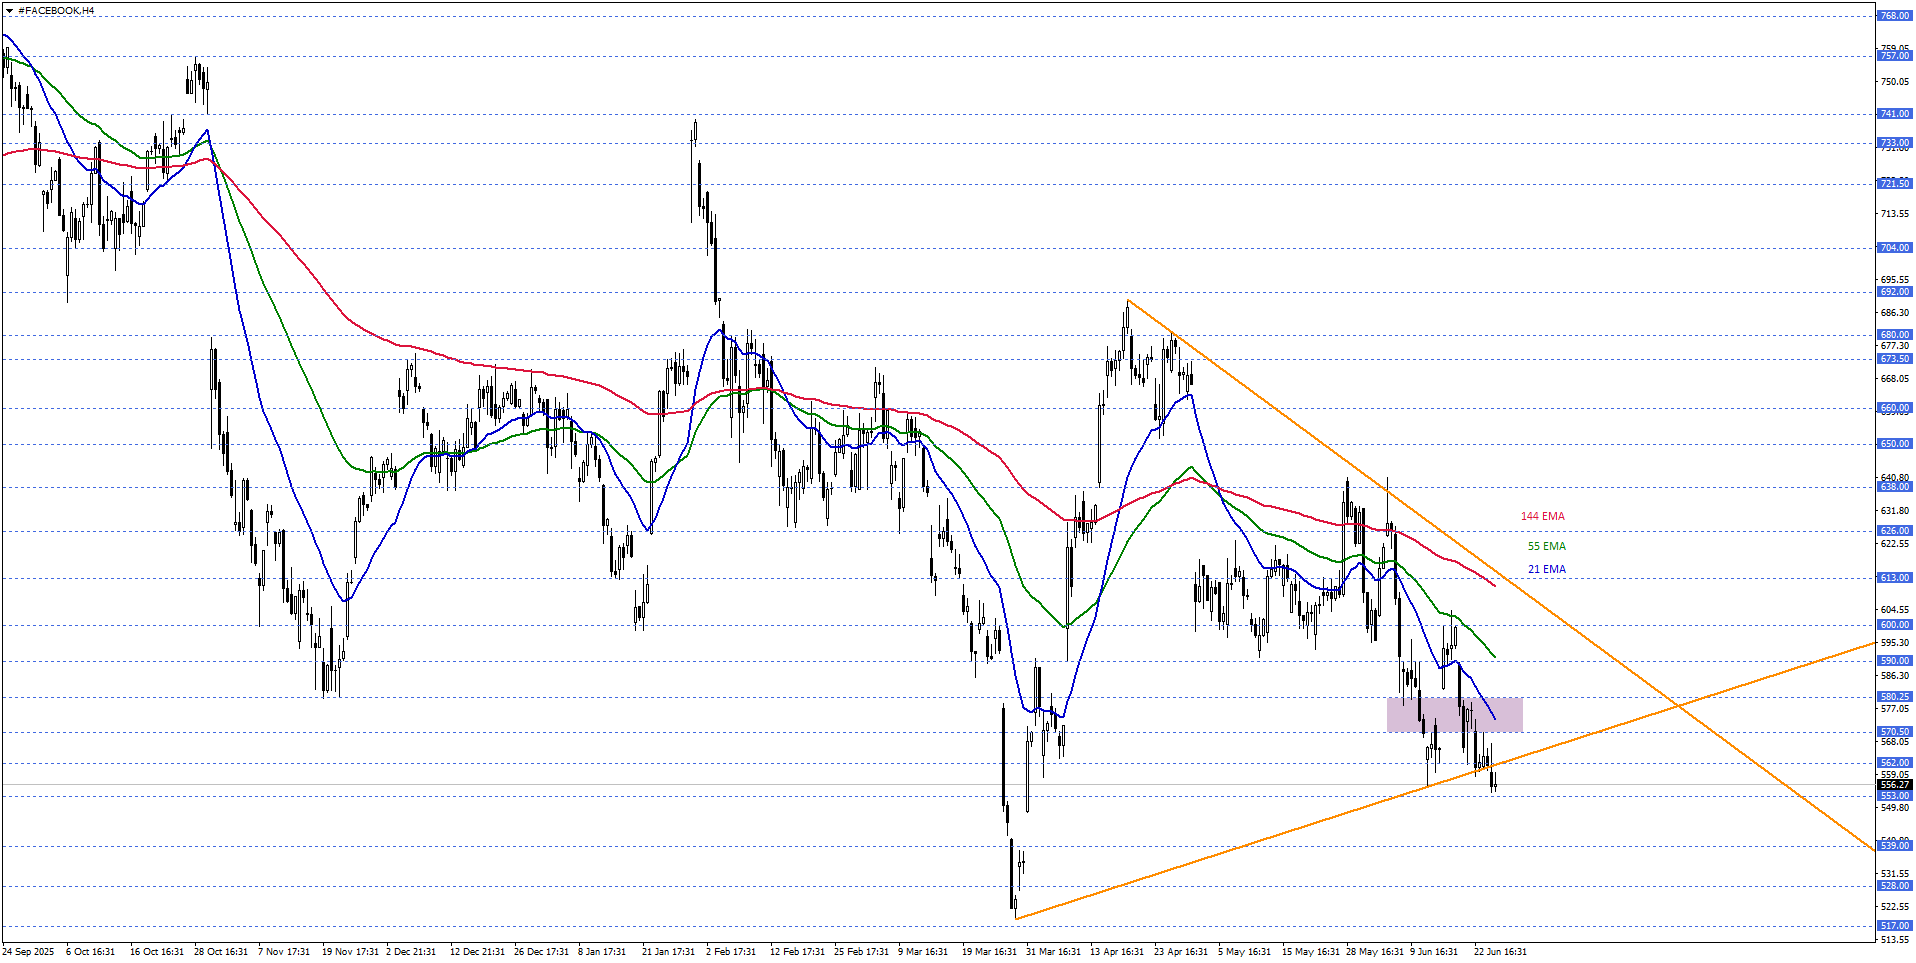Click the 539.00 level price tag
1916x963 pixels.
pyautogui.click(x=1895, y=846)
